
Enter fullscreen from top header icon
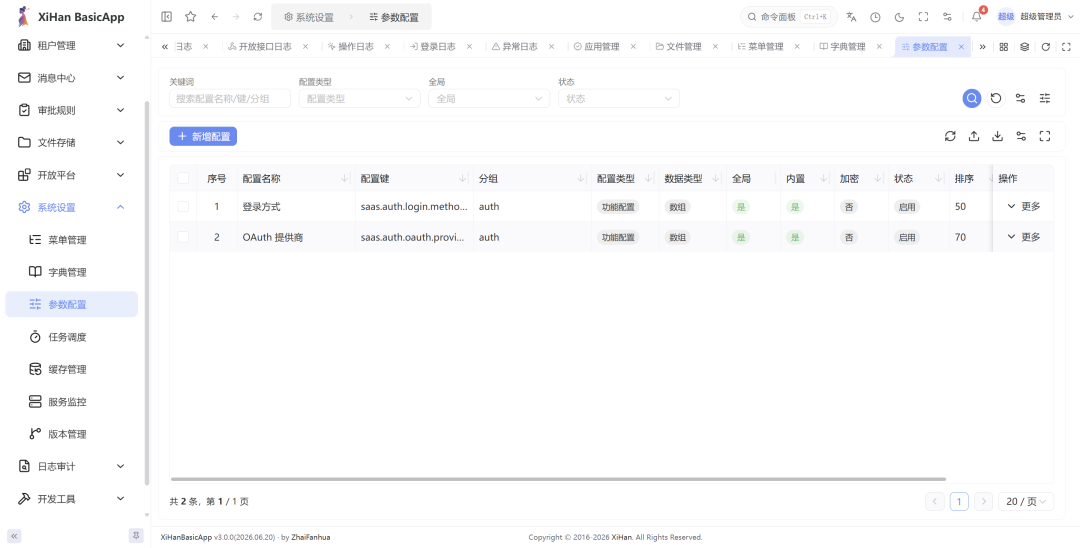pos(924,17)
